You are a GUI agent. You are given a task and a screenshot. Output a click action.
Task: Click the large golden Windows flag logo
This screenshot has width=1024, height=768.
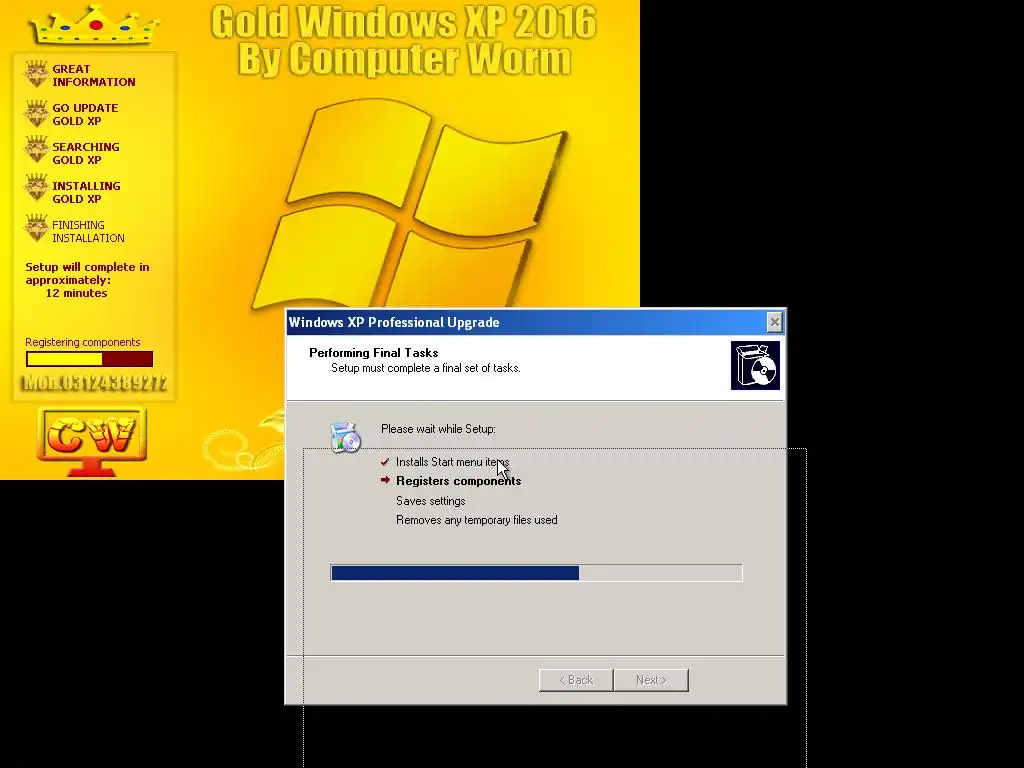[x=409, y=204]
